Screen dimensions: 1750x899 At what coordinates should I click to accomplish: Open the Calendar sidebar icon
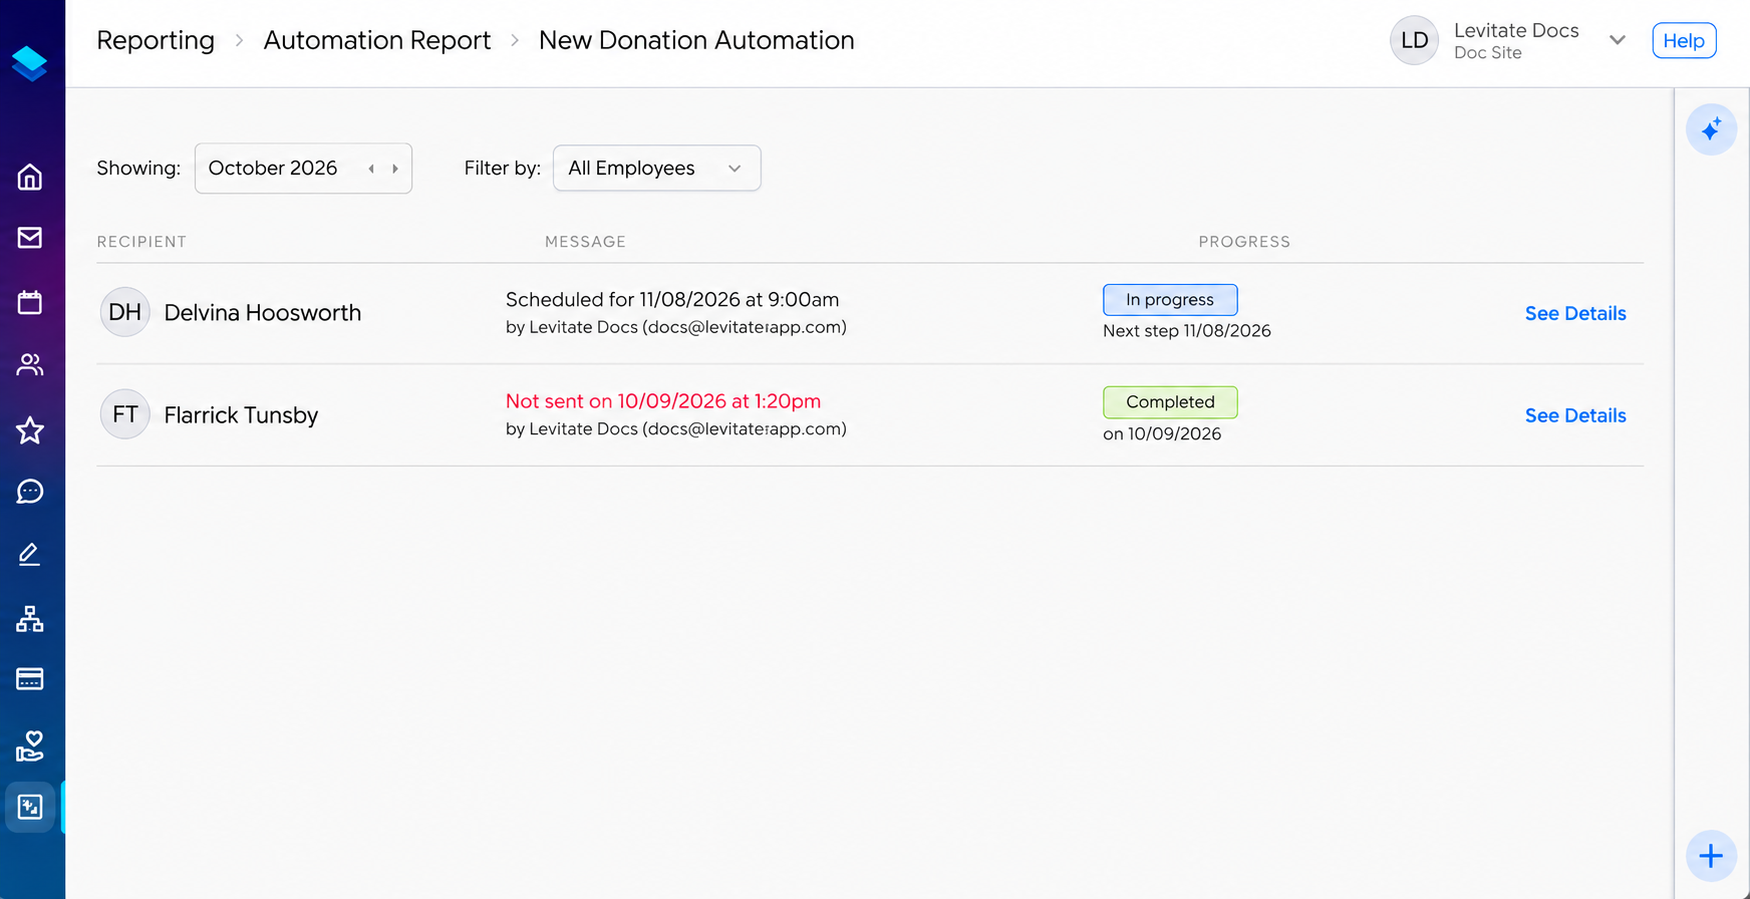point(30,302)
